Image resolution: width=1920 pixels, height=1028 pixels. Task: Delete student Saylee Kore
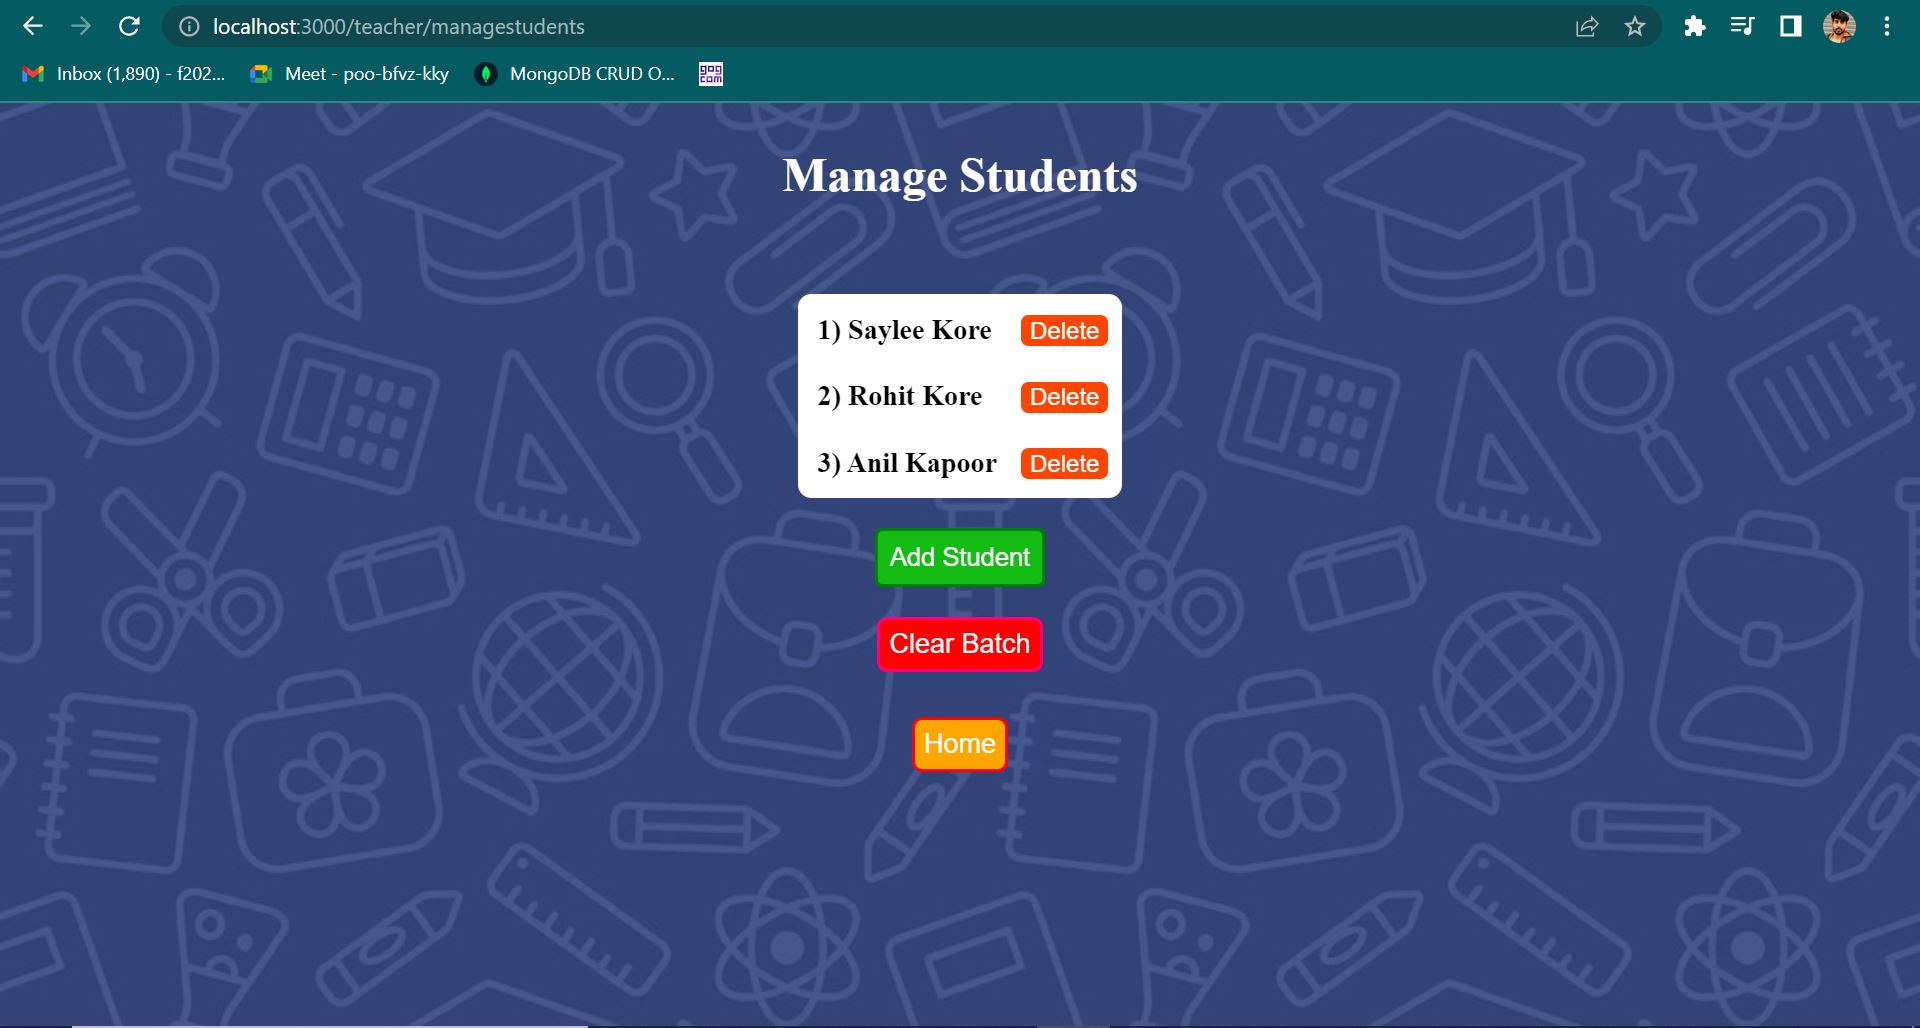[1064, 331]
